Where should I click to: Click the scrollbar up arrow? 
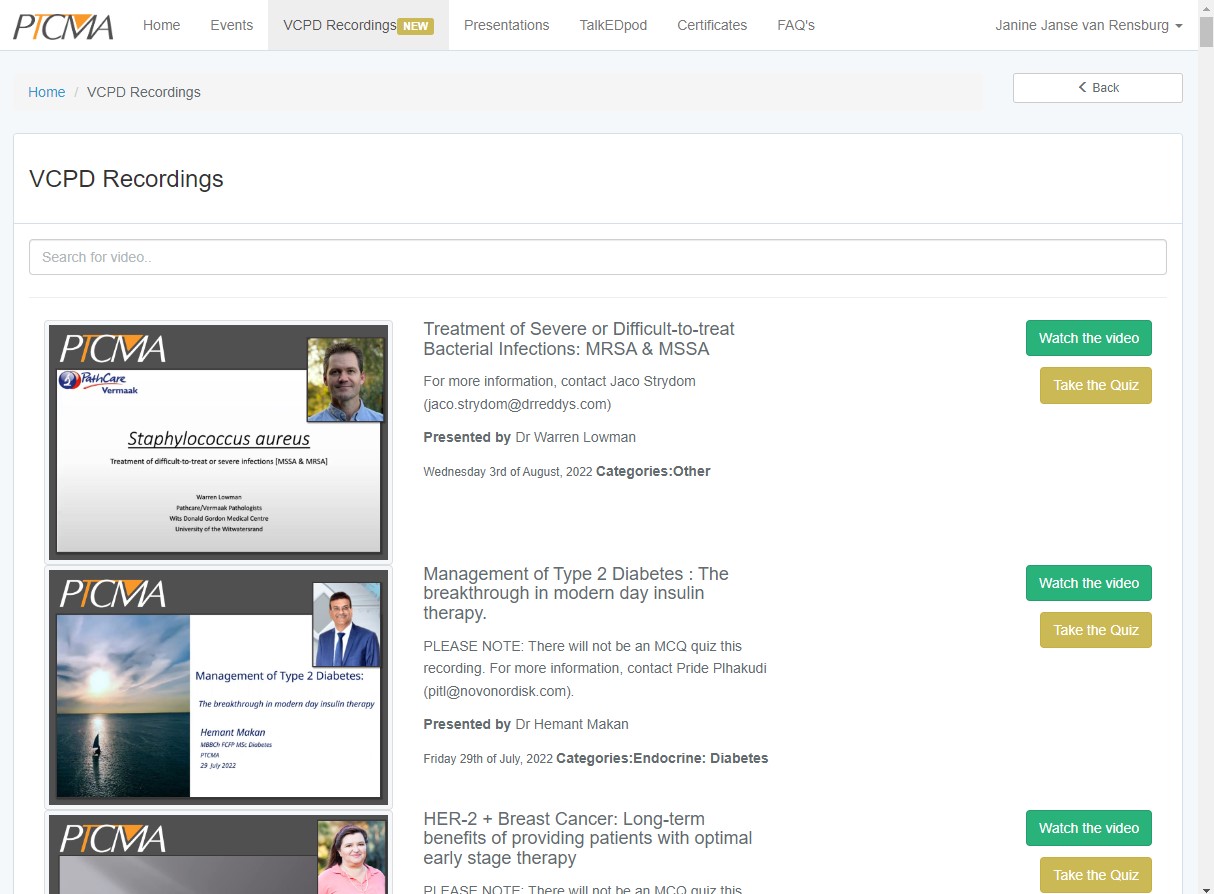[x=1206, y=8]
